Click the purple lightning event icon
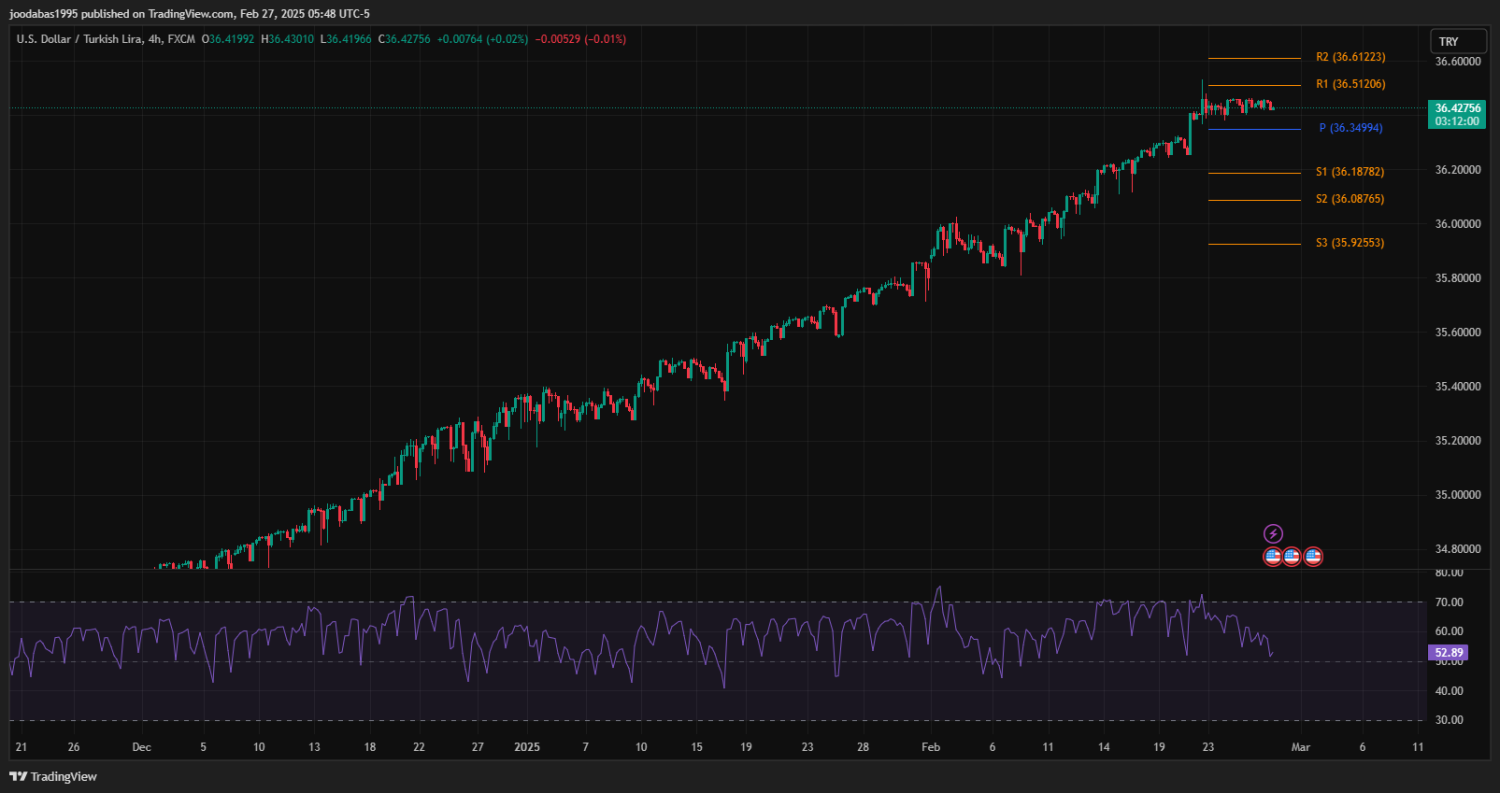Screen dimensions: 1500x793 [1273, 534]
